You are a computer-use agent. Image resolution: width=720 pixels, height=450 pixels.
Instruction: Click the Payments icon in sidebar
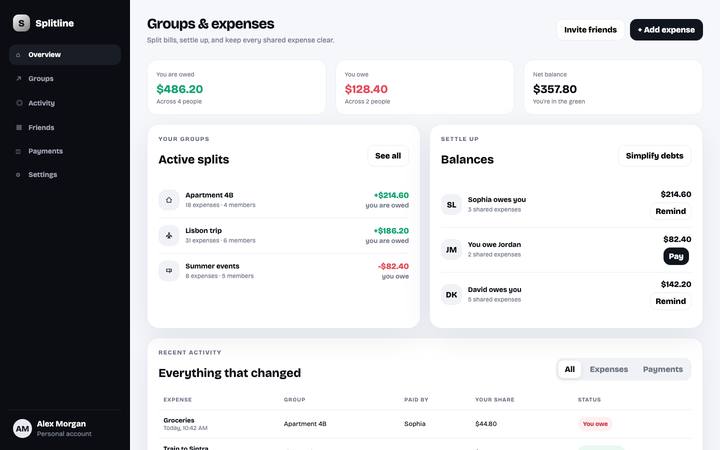click(x=18, y=151)
